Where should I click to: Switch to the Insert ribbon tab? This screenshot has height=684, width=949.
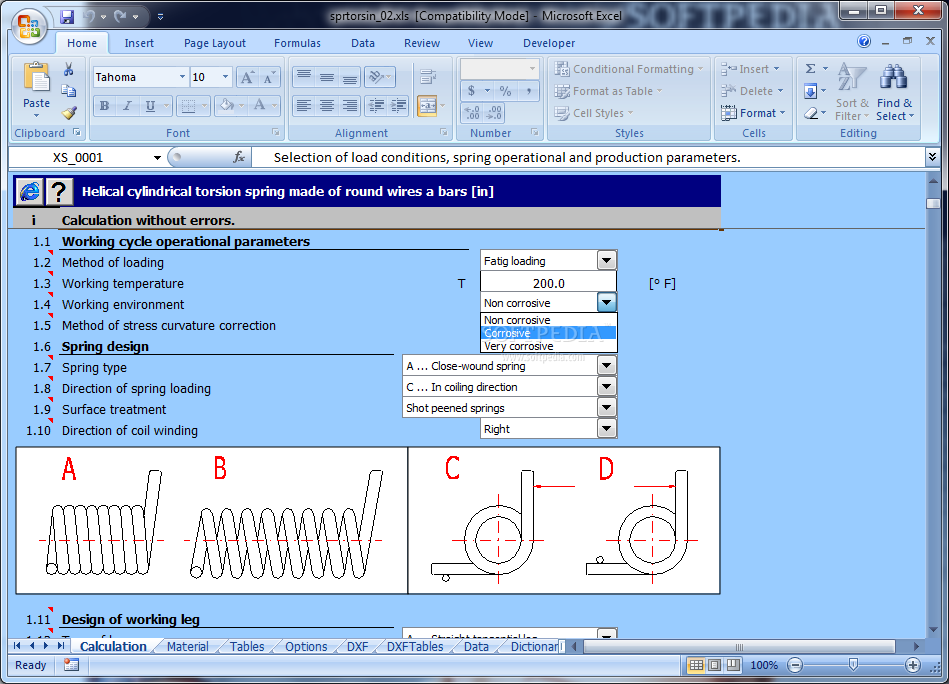click(x=139, y=43)
